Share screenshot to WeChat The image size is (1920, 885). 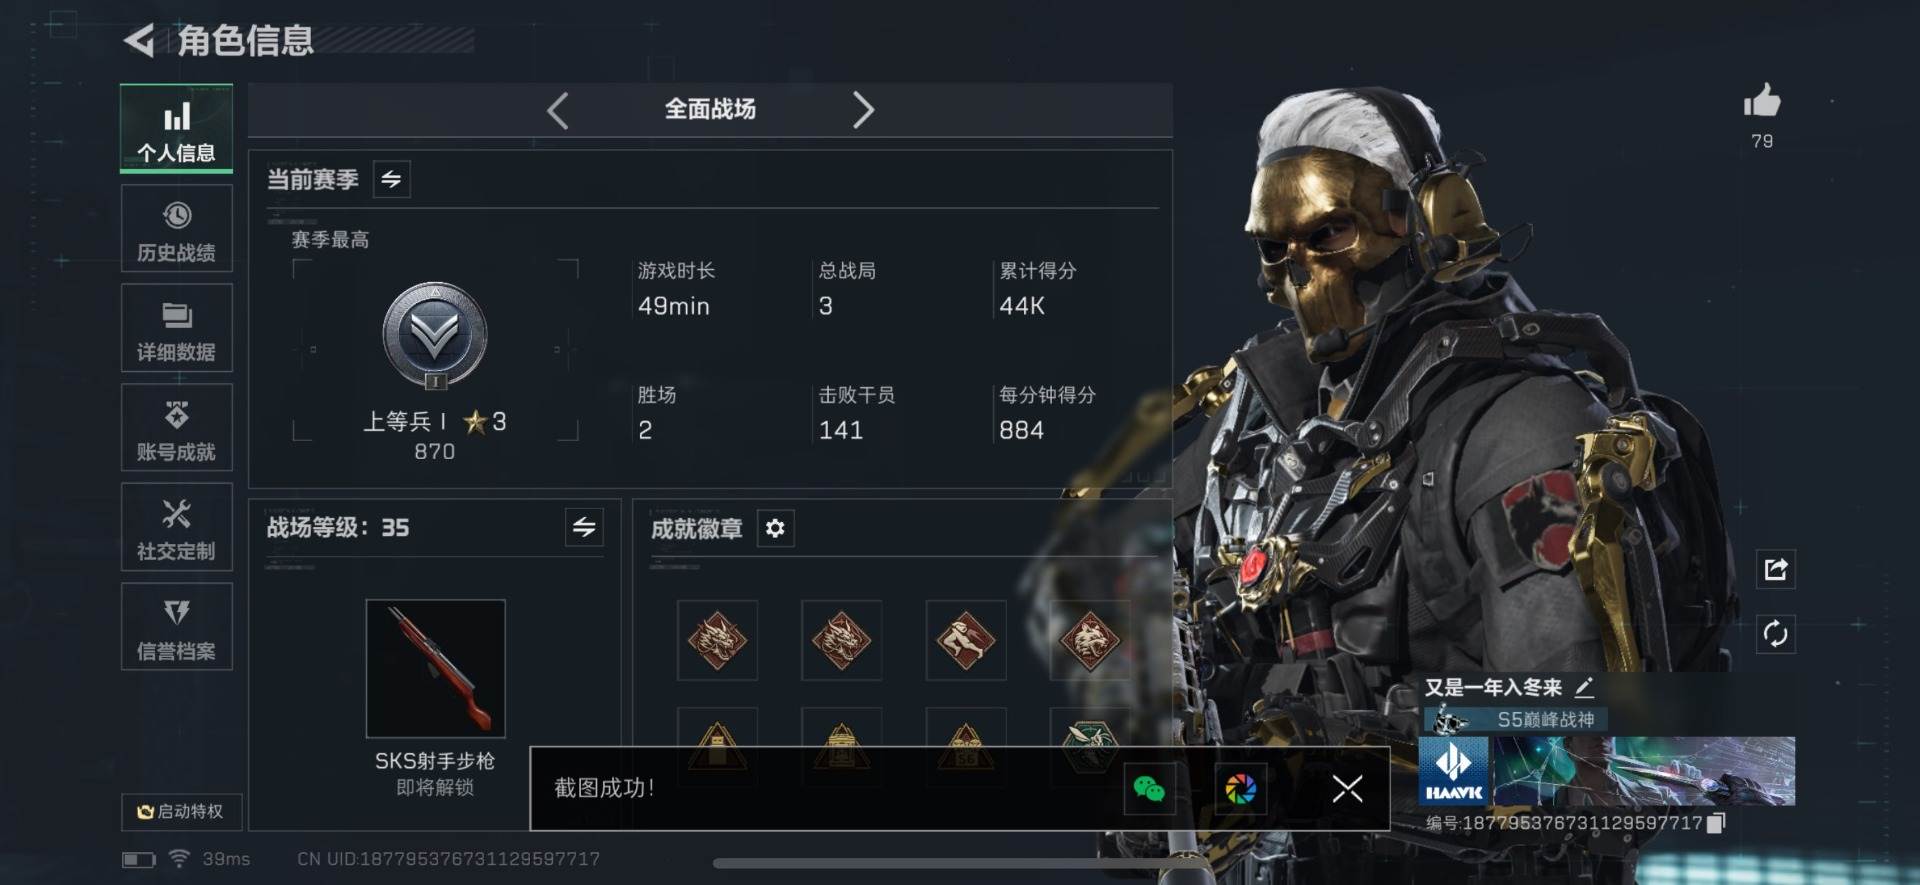1149,789
